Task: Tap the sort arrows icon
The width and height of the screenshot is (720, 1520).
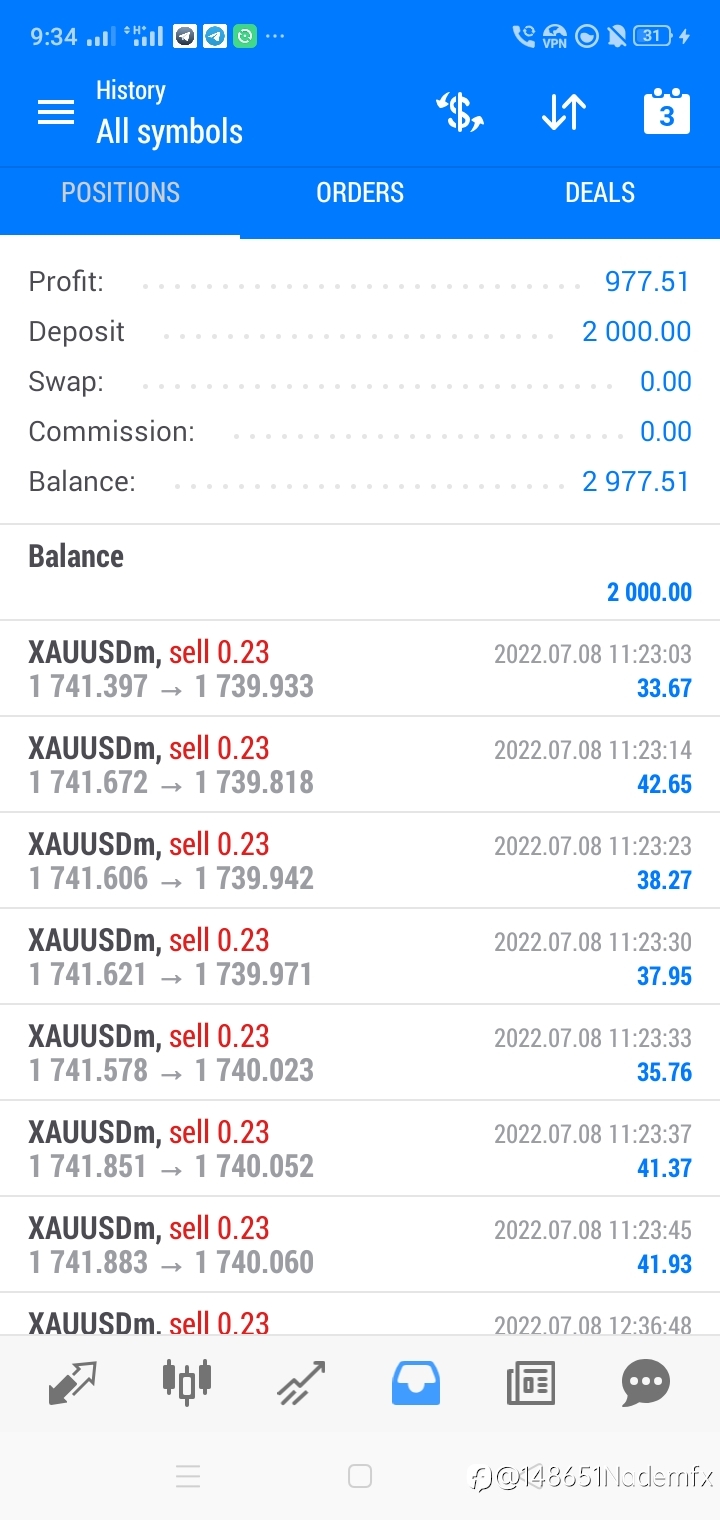Action: point(564,112)
